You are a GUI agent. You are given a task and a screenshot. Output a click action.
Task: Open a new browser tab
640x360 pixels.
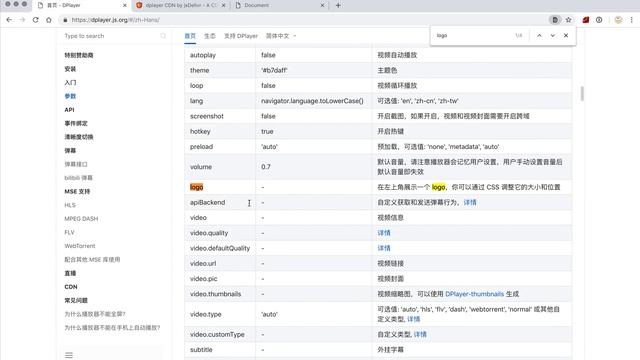coord(338,5)
